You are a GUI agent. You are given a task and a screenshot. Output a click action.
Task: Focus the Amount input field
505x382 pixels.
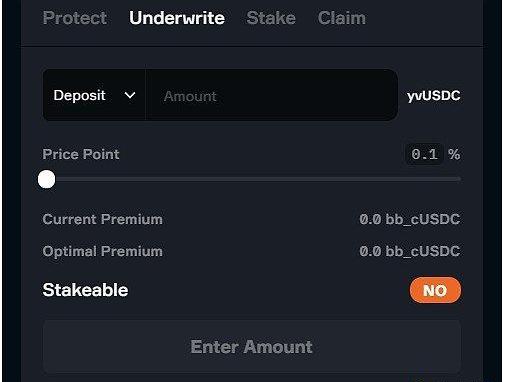(272, 96)
